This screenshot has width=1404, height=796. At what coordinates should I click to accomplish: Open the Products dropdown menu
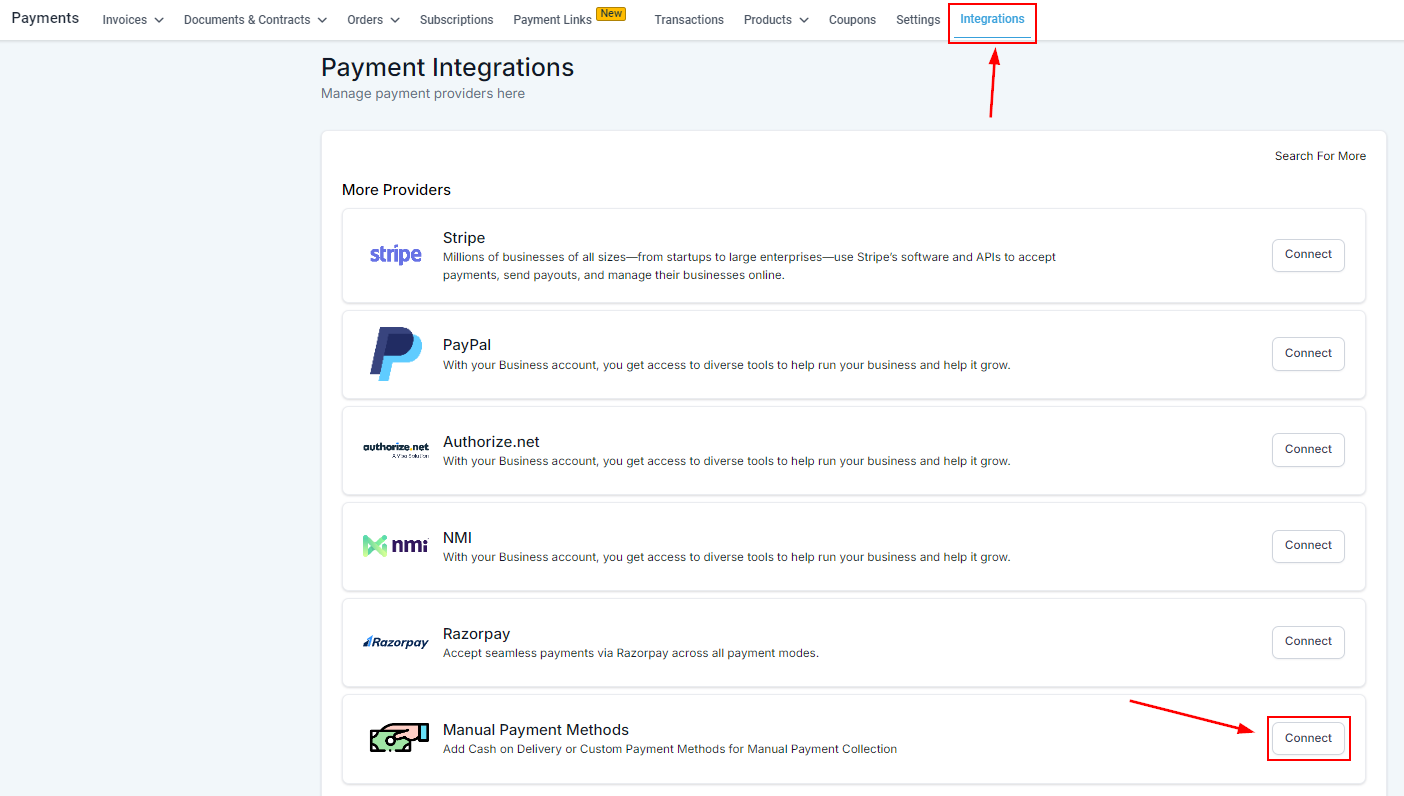click(x=776, y=20)
